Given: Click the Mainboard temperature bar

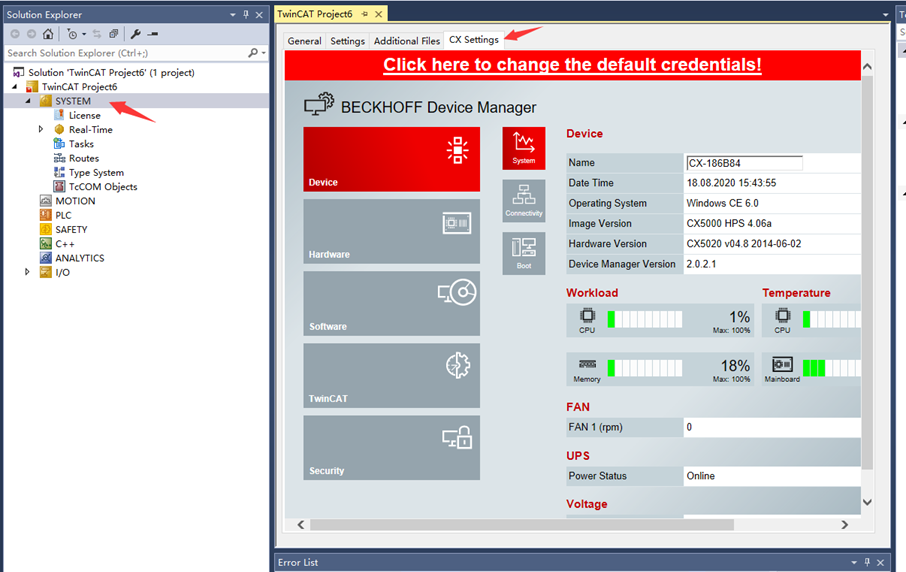Looking at the screenshot, I should [x=831, y=368].
